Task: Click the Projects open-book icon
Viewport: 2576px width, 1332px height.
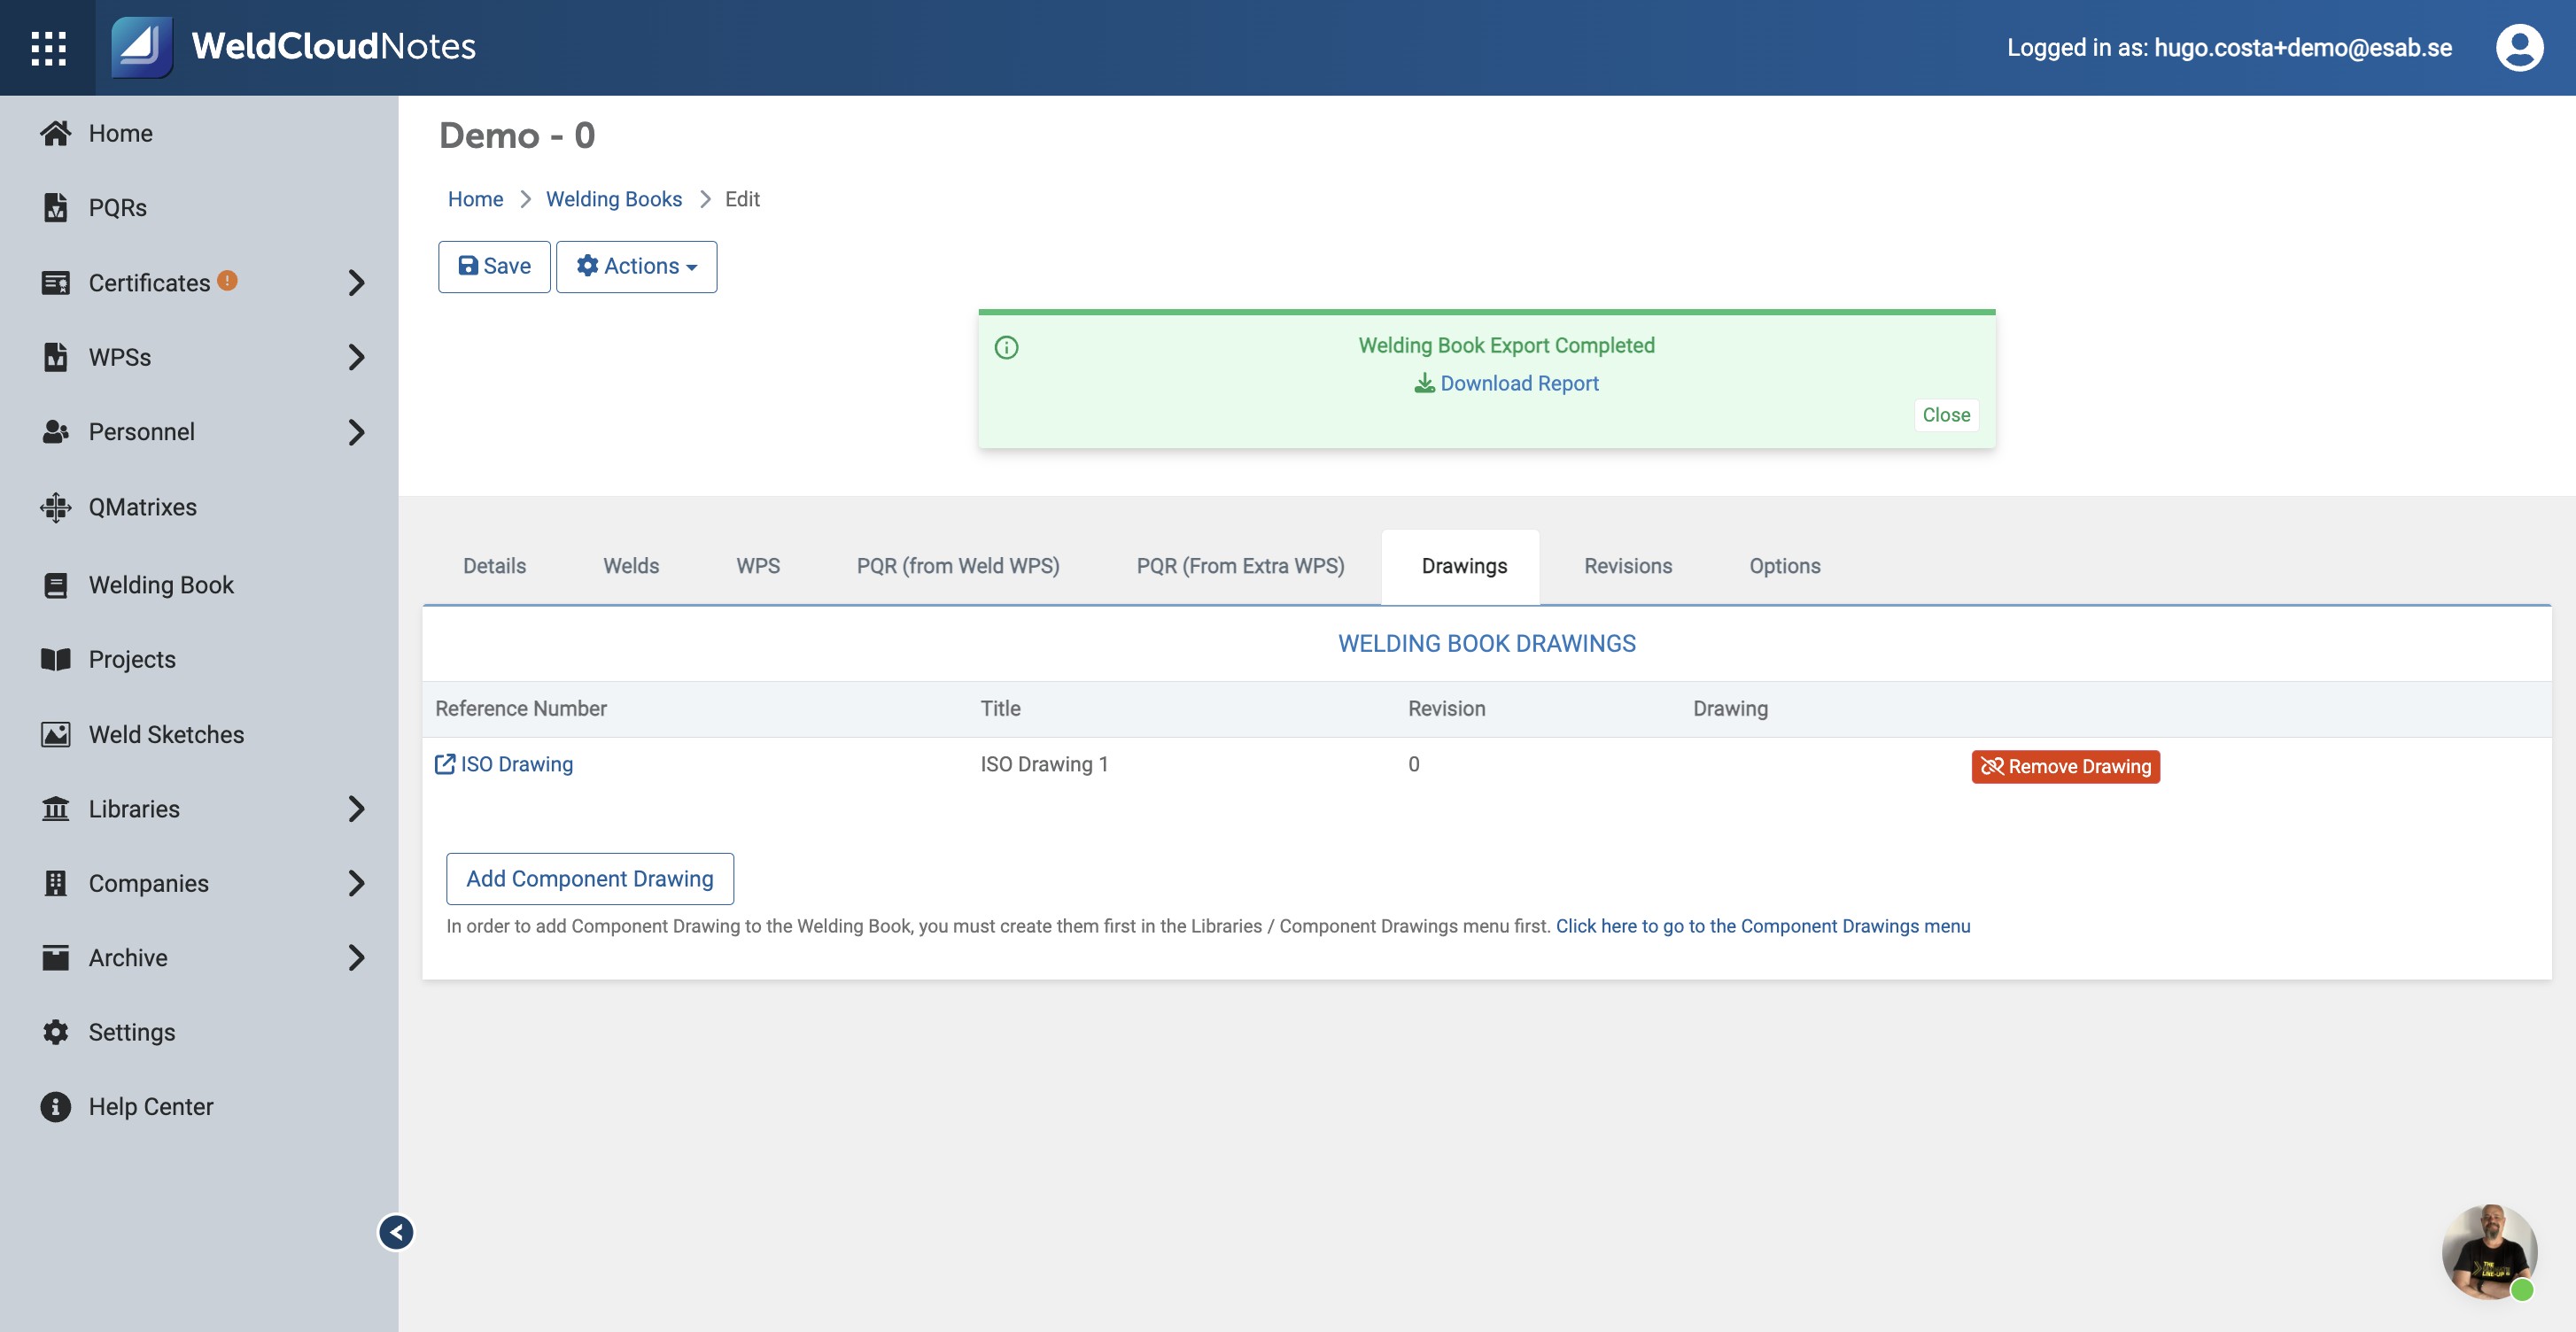Action: click(x=55, y=659)
